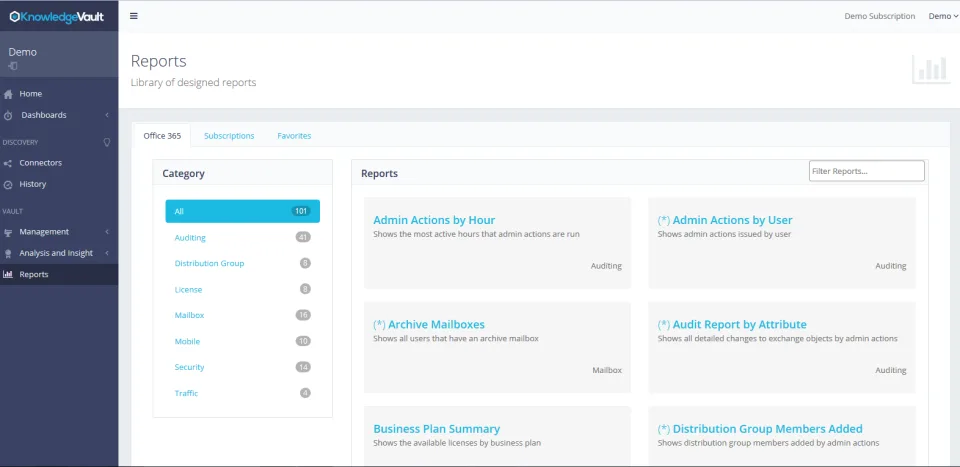Click the 14 badge beside Security
The height and width of the screenshot is (467, 960).
pyautogui.click(x=303, y=367)
